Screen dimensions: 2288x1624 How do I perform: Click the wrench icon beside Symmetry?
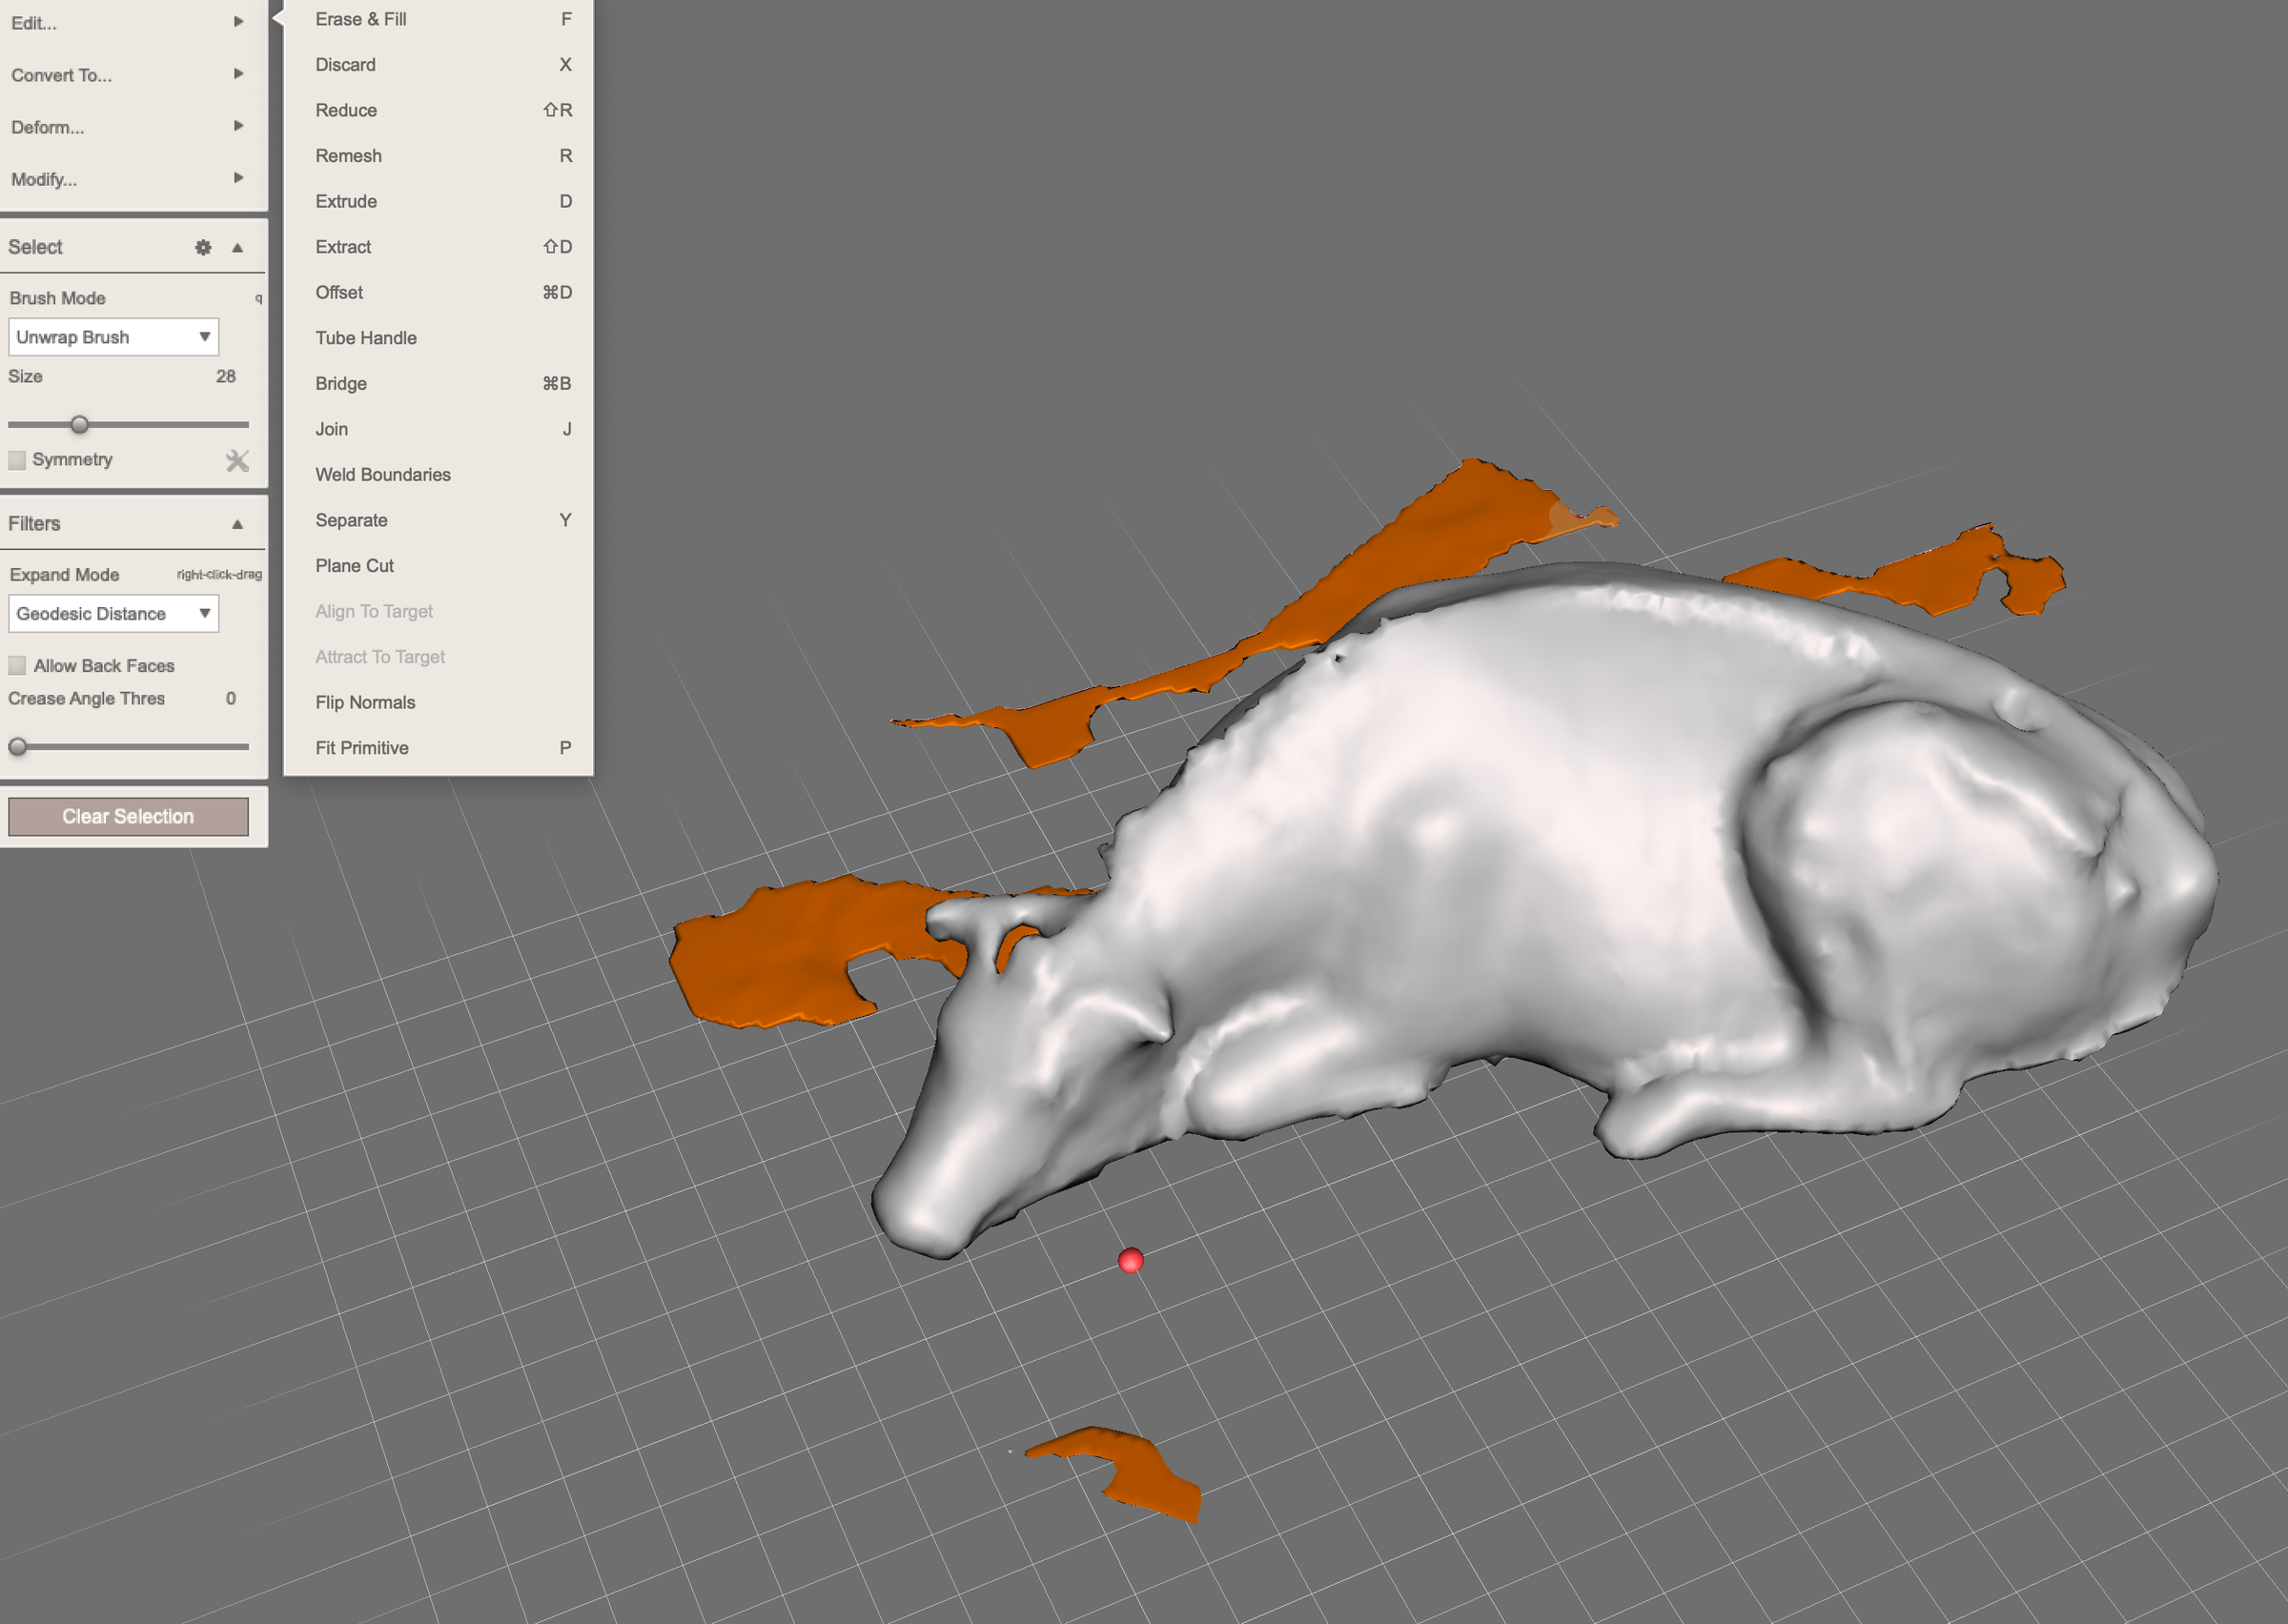[x=237, y=460]
